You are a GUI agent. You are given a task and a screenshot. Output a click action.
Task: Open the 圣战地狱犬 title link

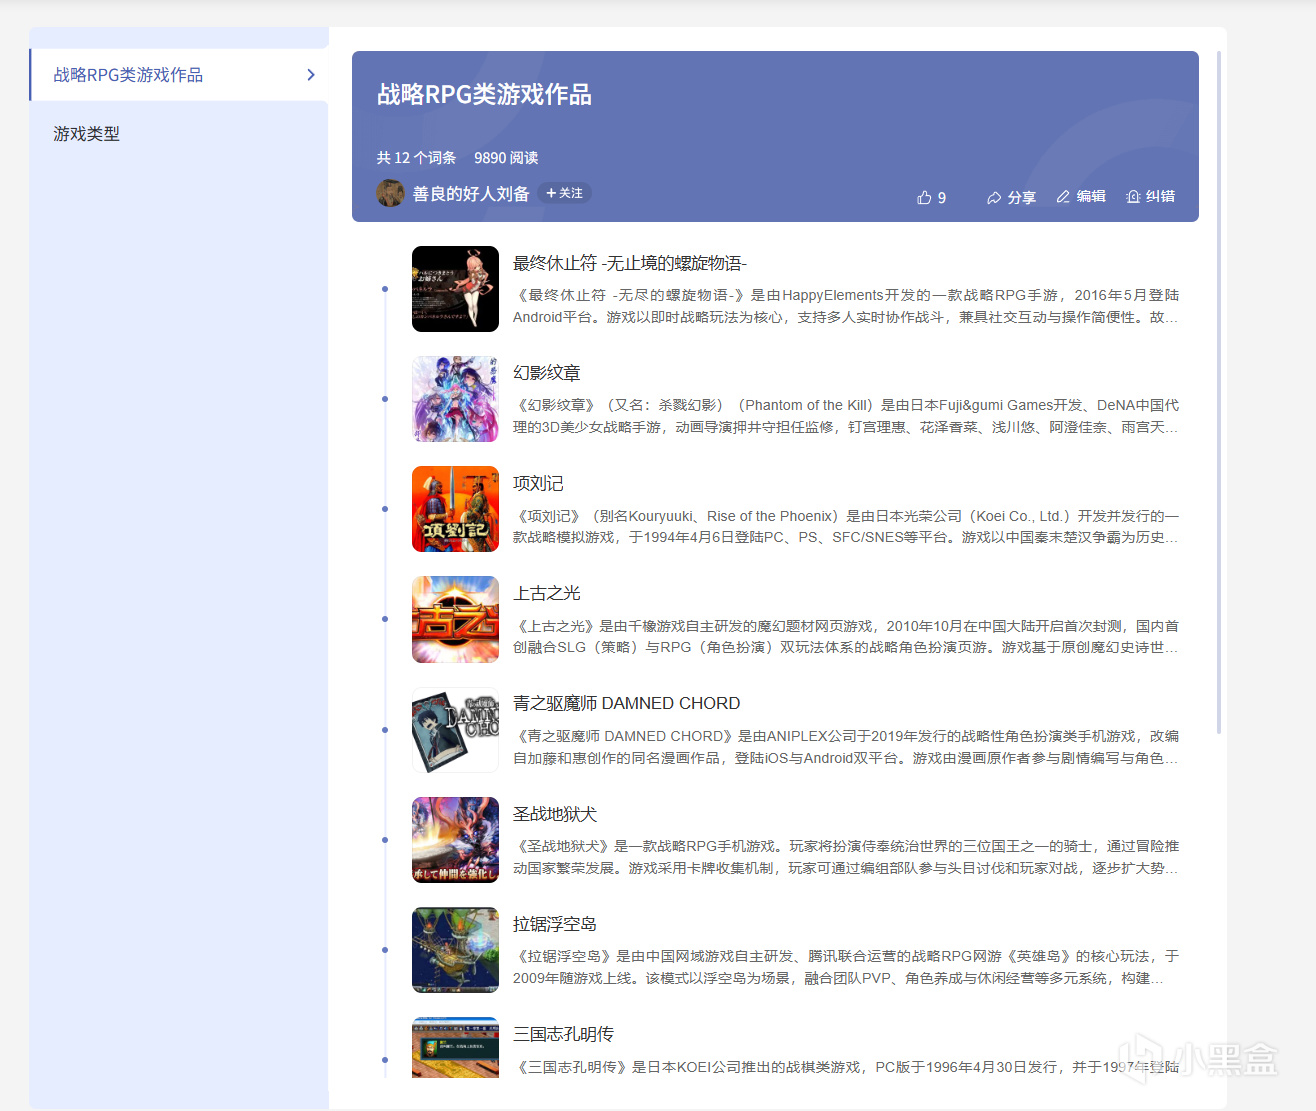pos(555,815)
